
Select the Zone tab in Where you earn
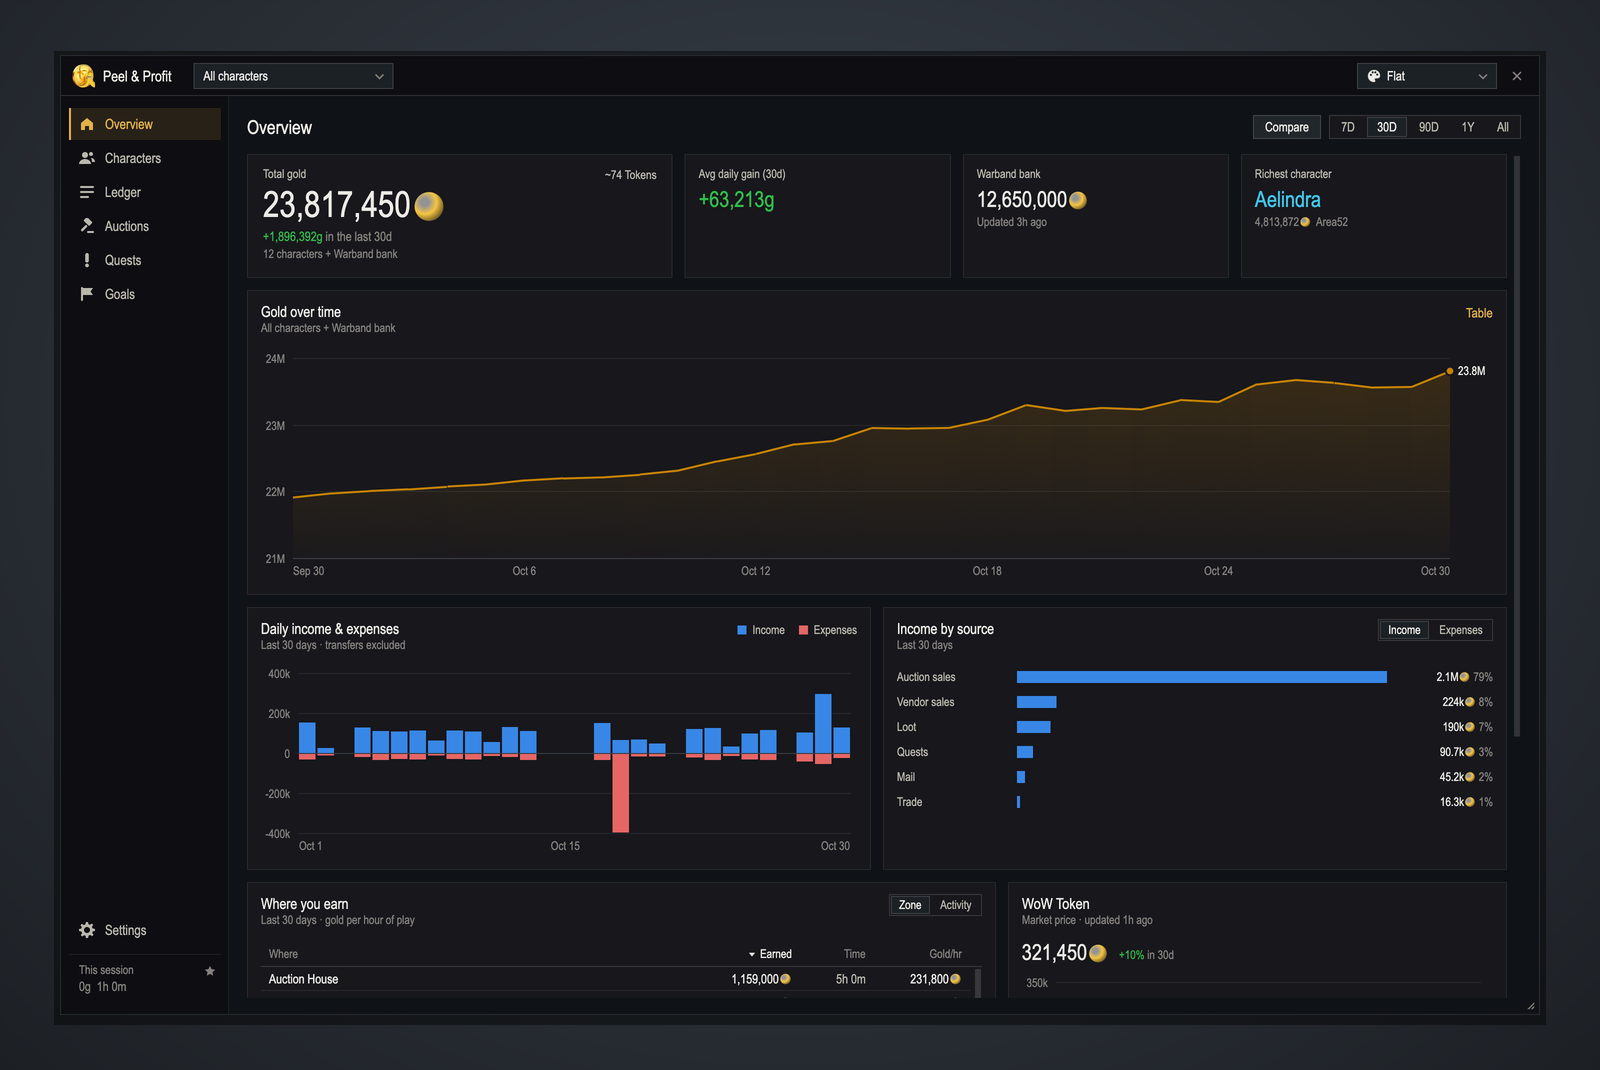(910, 905)
